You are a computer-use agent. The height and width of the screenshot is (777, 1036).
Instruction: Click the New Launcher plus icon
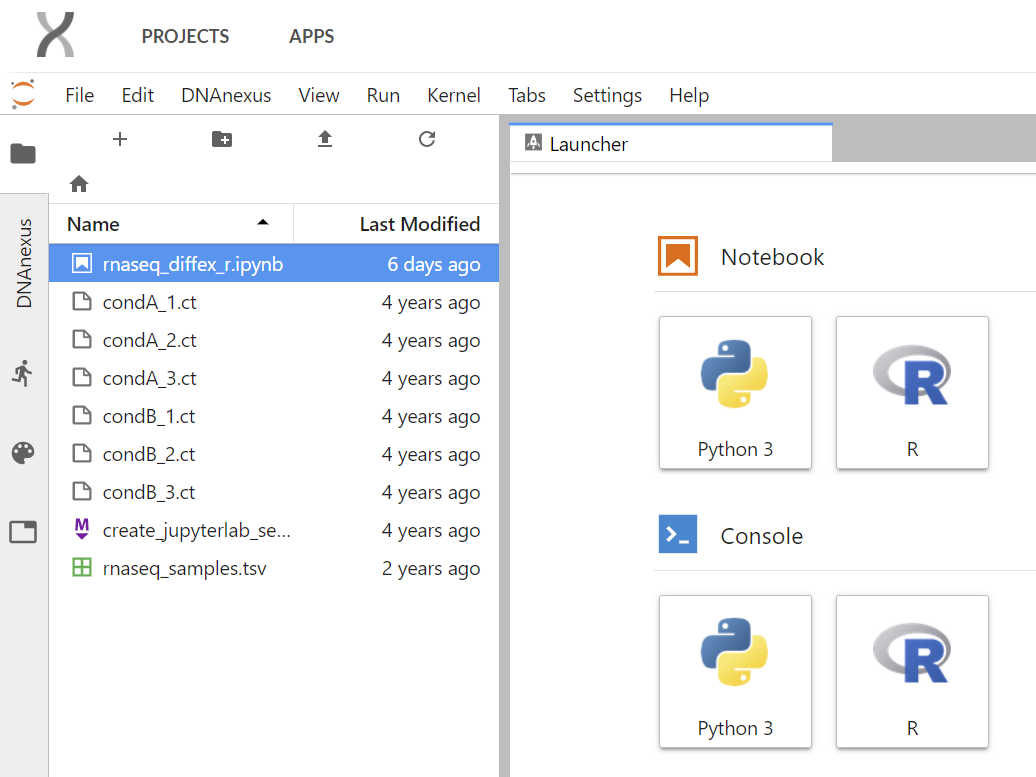pyautogui.click(x=120, y=140)
